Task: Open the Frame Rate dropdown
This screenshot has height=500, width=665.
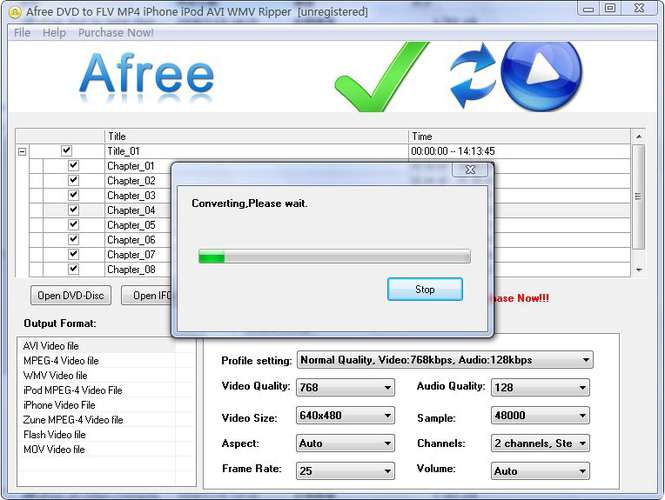Action: 345,471
